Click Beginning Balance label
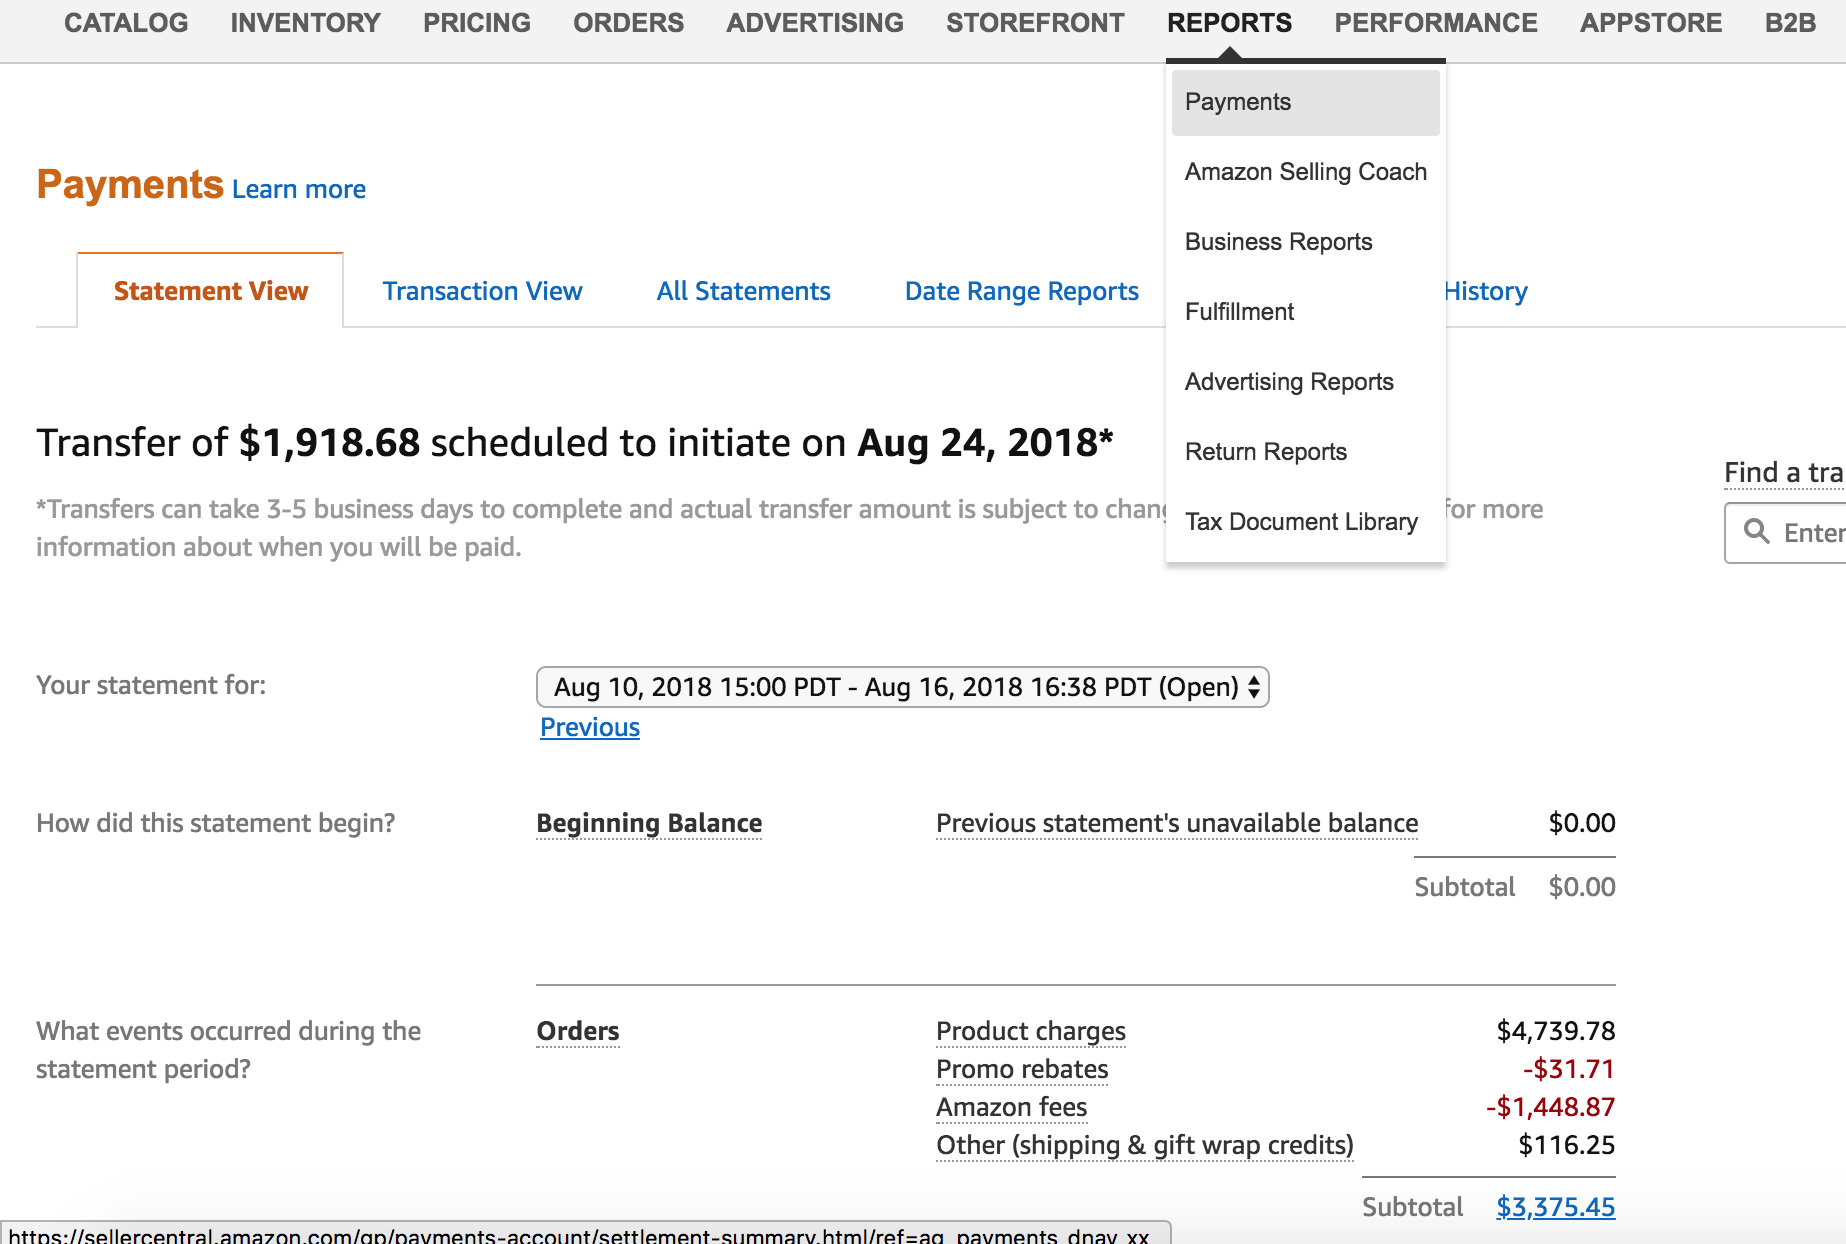Viewport: 1846px width, 1244px height. 649,823
